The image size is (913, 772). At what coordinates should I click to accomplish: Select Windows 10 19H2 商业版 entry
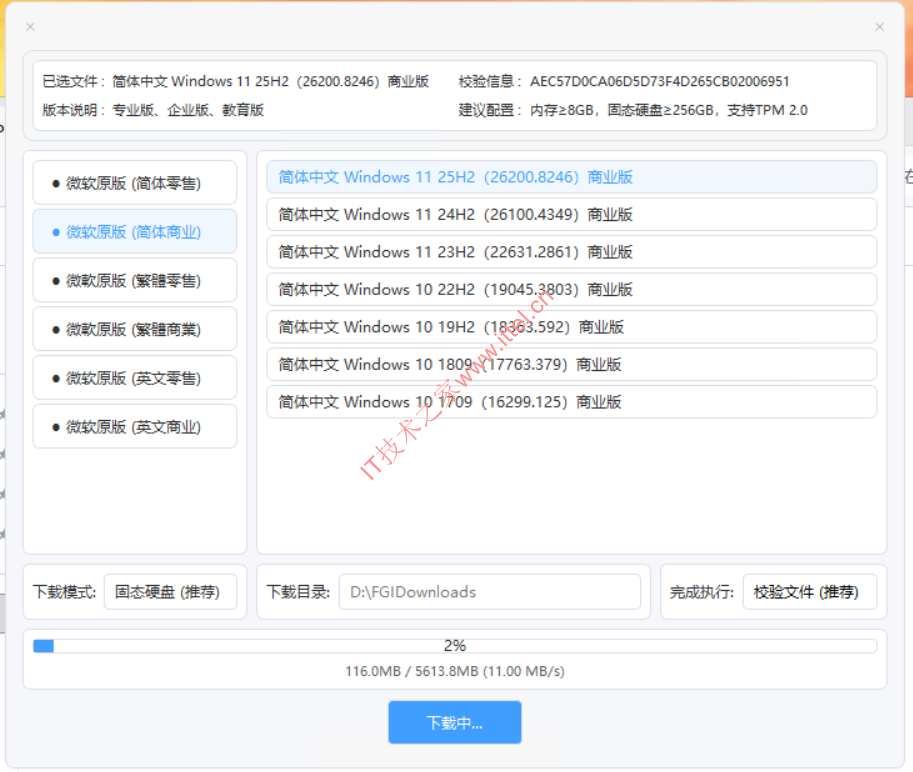coord(571,327)
